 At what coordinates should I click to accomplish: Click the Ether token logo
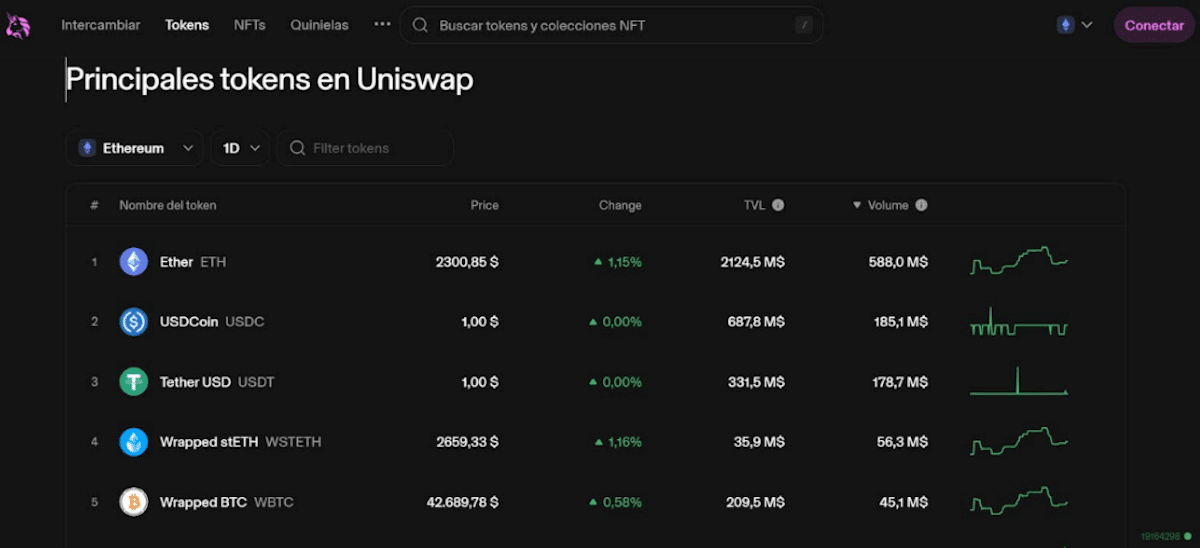click(x=134, y=262)
